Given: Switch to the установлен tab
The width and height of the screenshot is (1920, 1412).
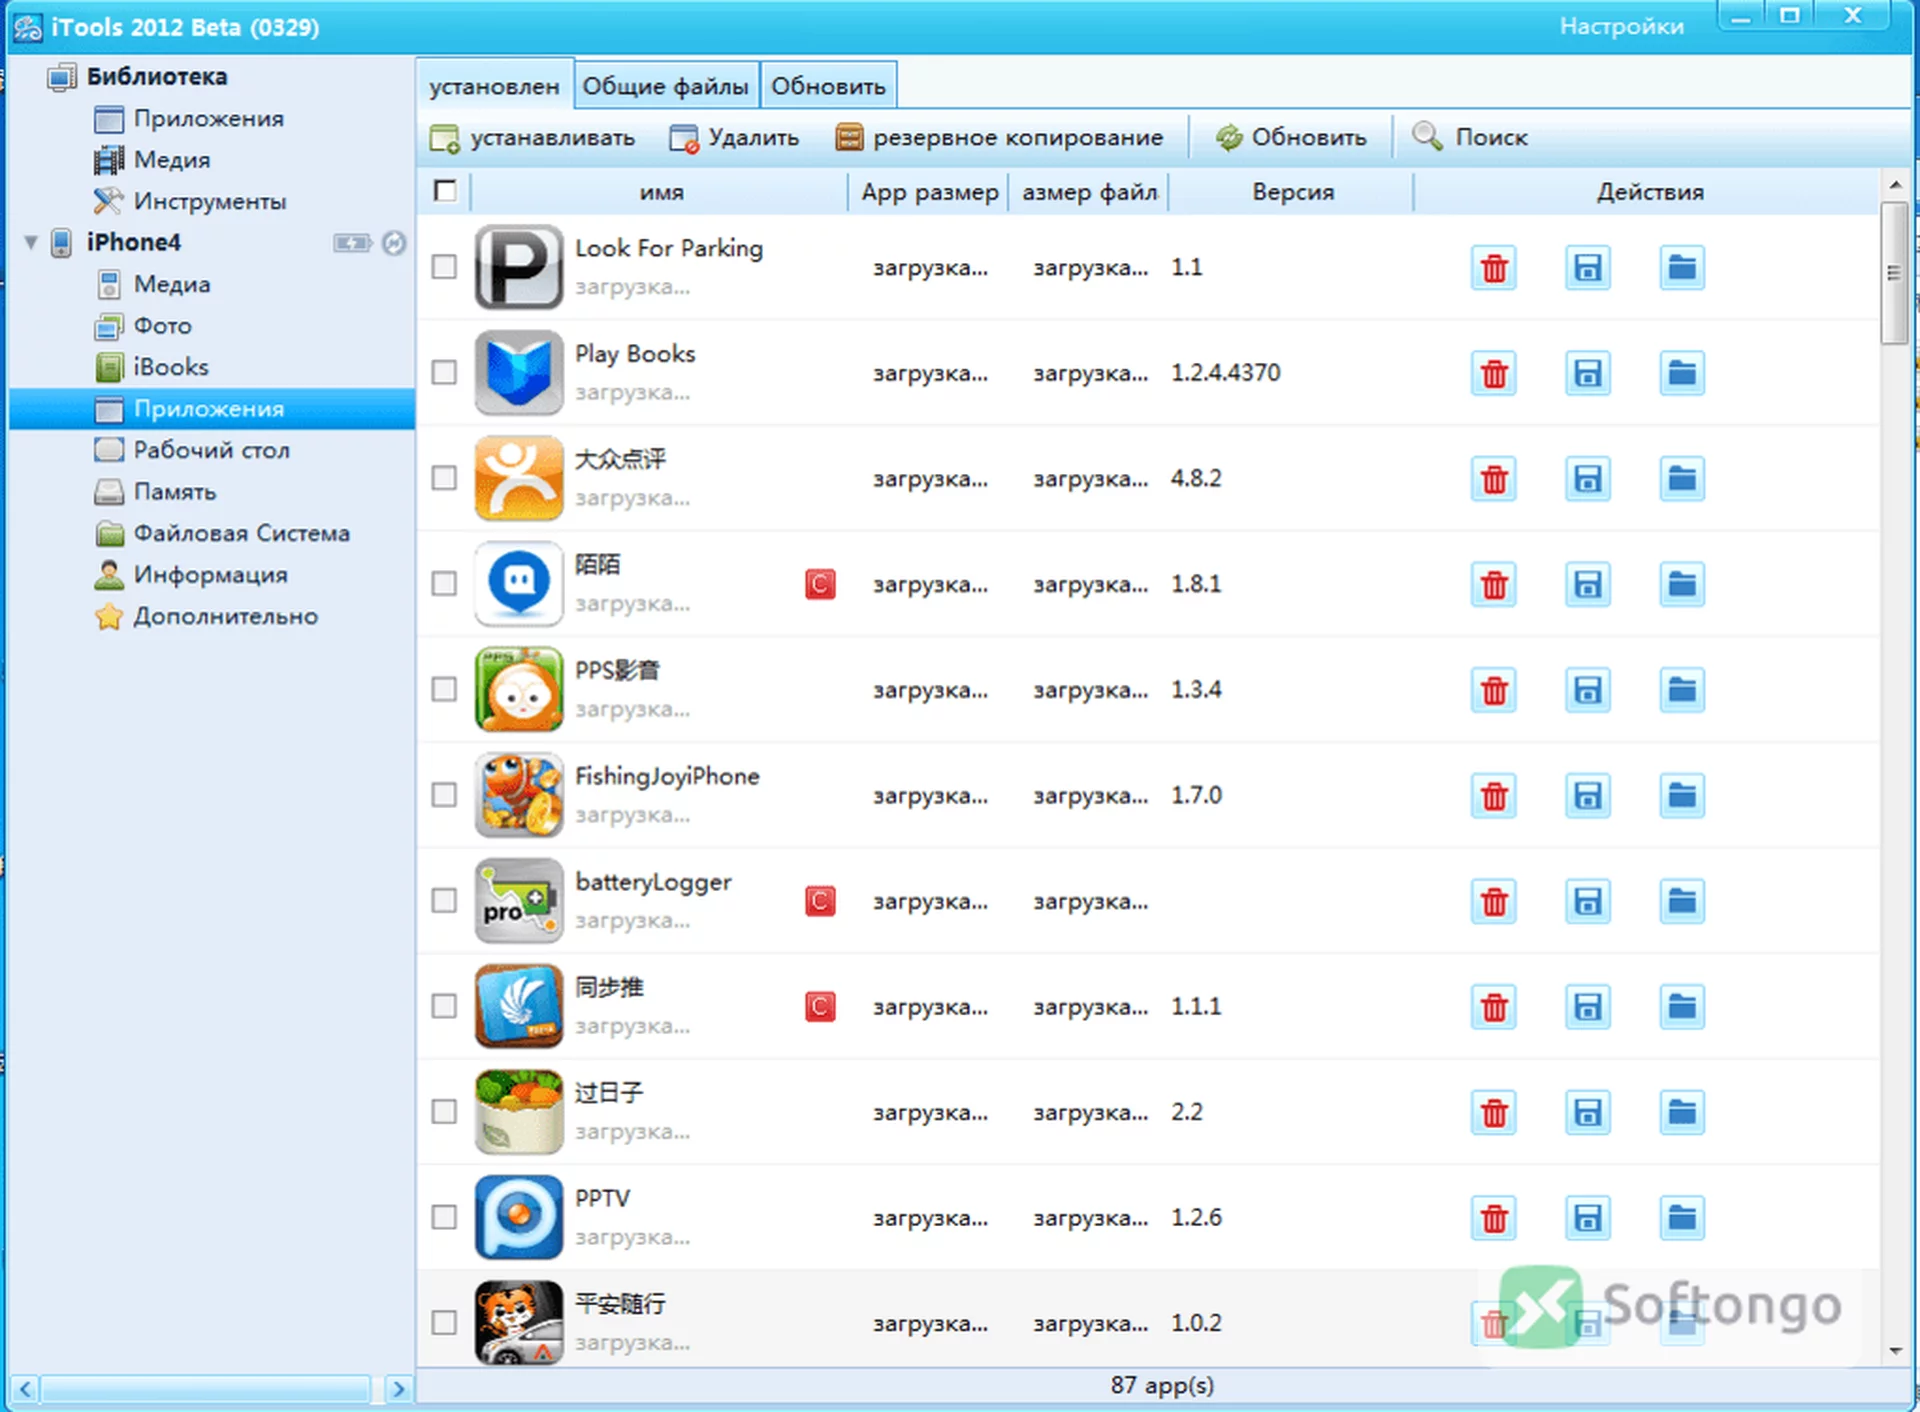Looking at the screenshot, I should 494,86.
